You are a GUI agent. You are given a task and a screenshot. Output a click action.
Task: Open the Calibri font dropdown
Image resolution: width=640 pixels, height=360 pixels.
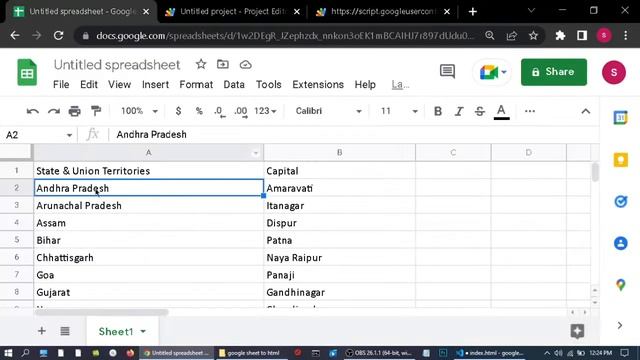(329, 111)
